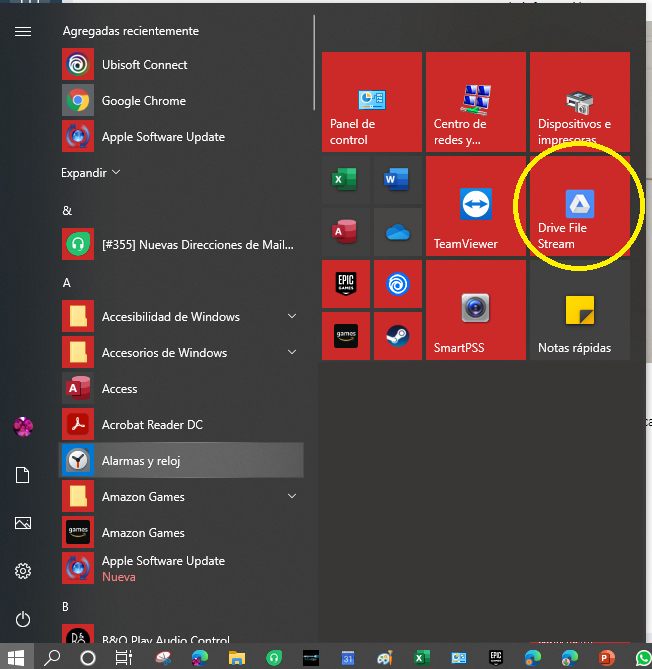Open green headphones app in taskbar

[x=274, y=657]
